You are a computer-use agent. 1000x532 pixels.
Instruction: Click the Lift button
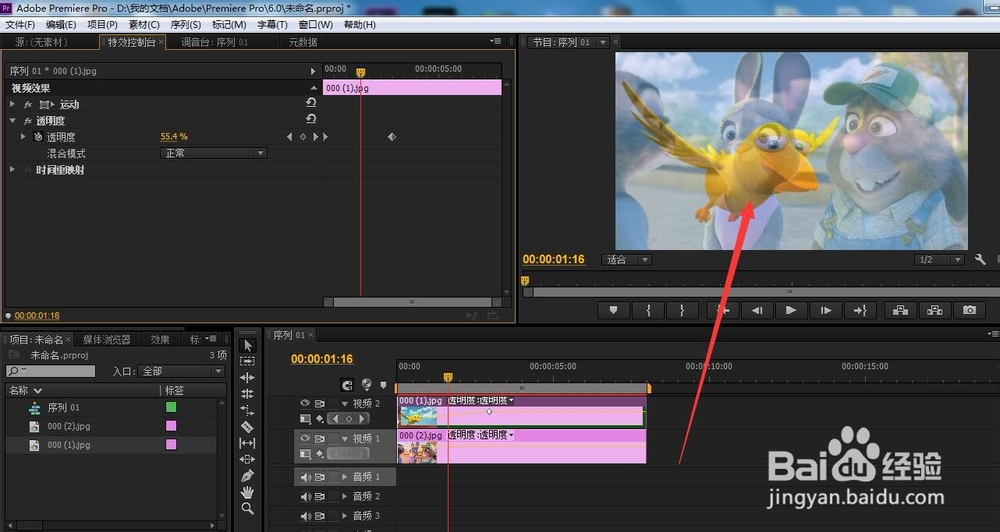click(x=901, y=310)
